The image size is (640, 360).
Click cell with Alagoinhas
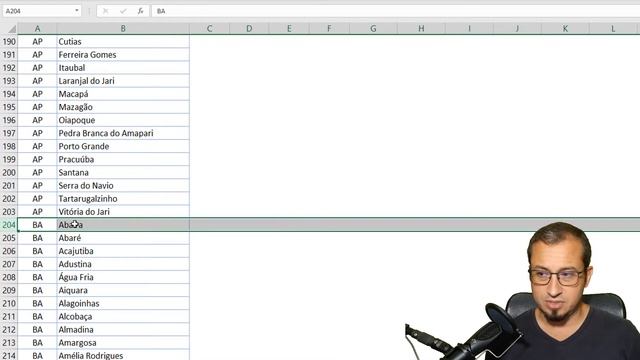pyautogui.click(x=123, y=303)
